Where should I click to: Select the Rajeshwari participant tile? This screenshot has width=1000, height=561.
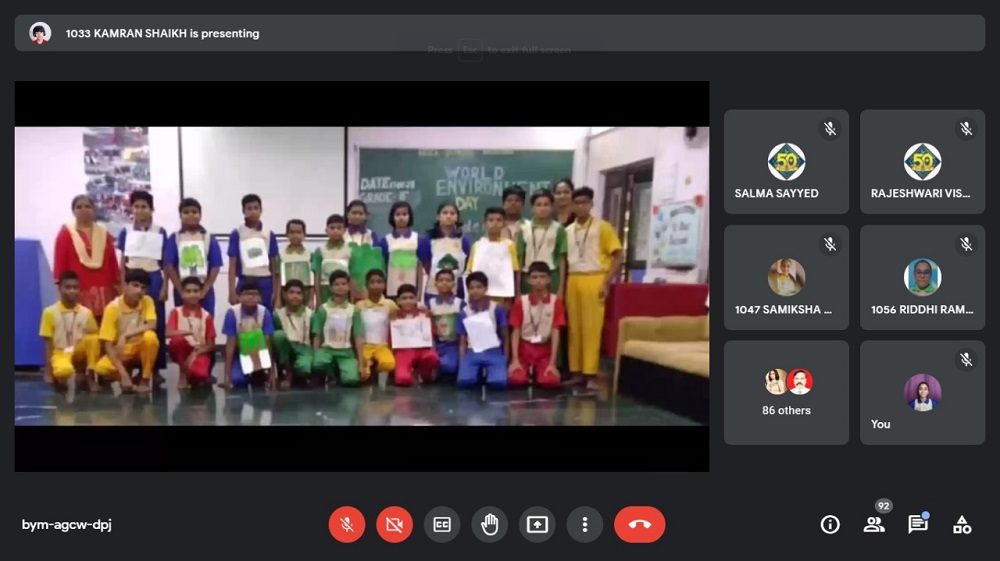point(922,162)
